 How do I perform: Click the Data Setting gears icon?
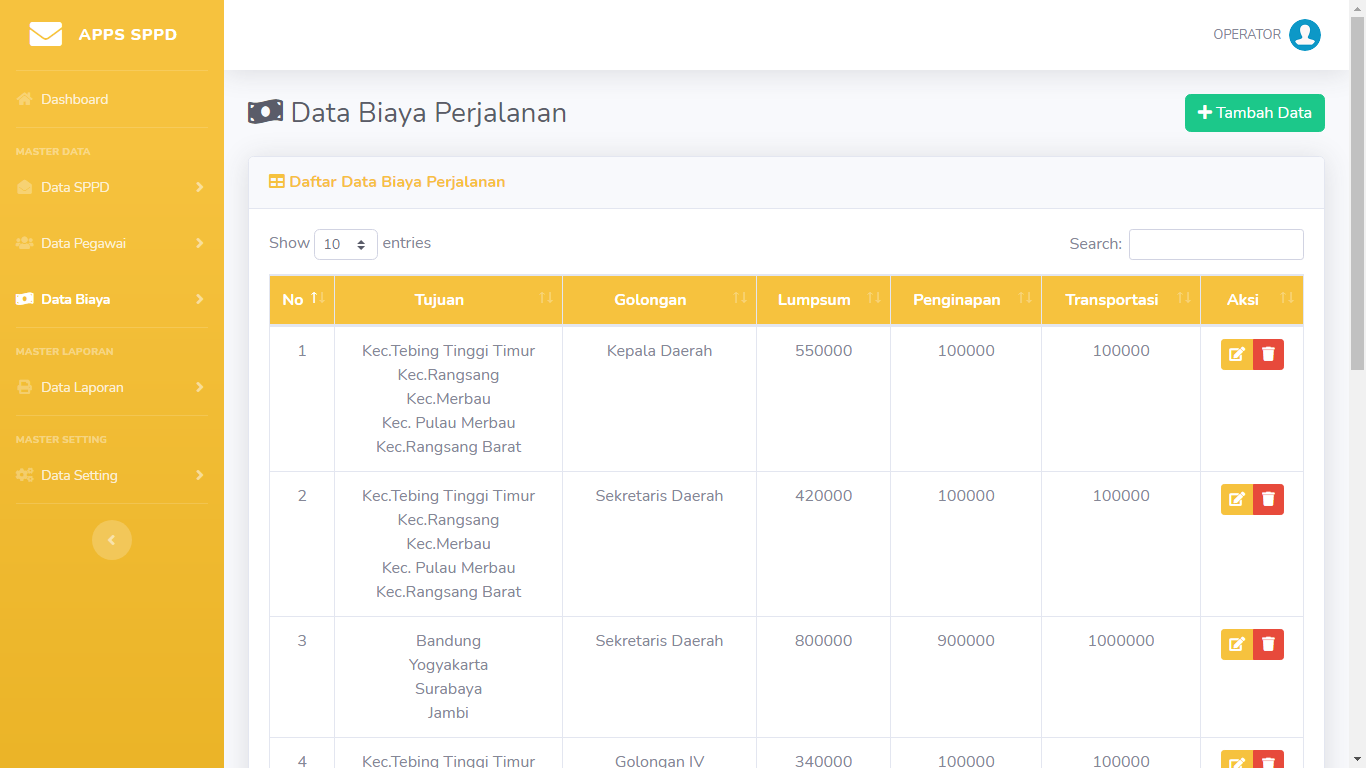(x=25, y=475)
